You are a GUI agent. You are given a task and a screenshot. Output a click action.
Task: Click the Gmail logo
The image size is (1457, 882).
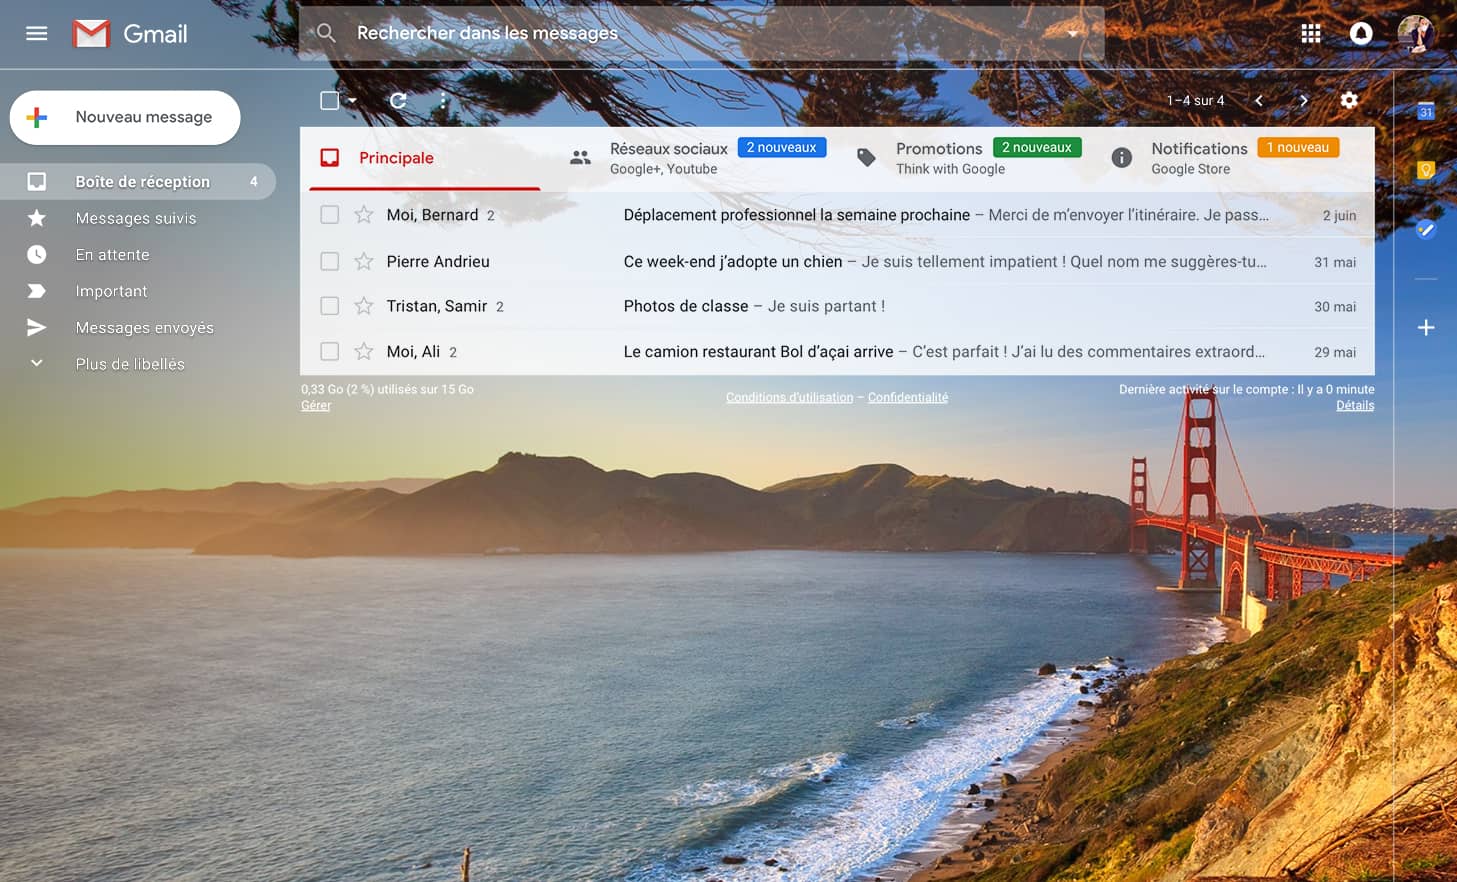[x=130, y=34]
